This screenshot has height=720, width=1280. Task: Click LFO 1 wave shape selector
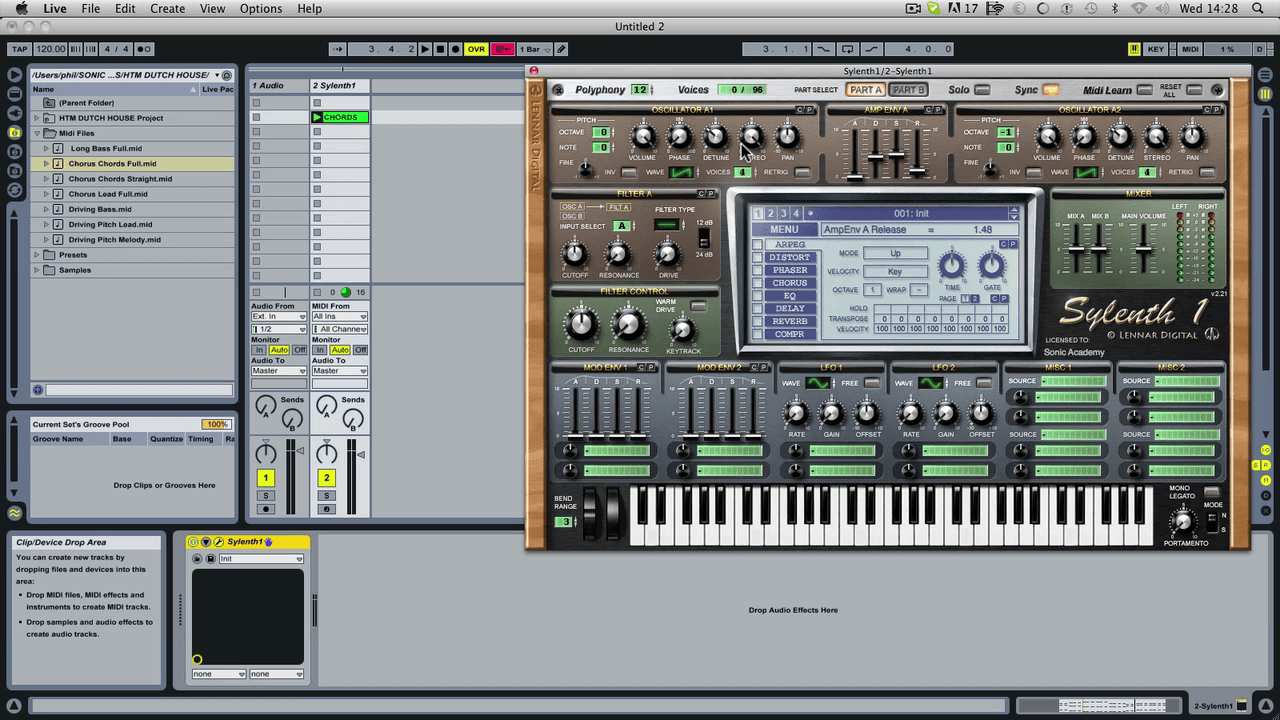click(818, 383)
